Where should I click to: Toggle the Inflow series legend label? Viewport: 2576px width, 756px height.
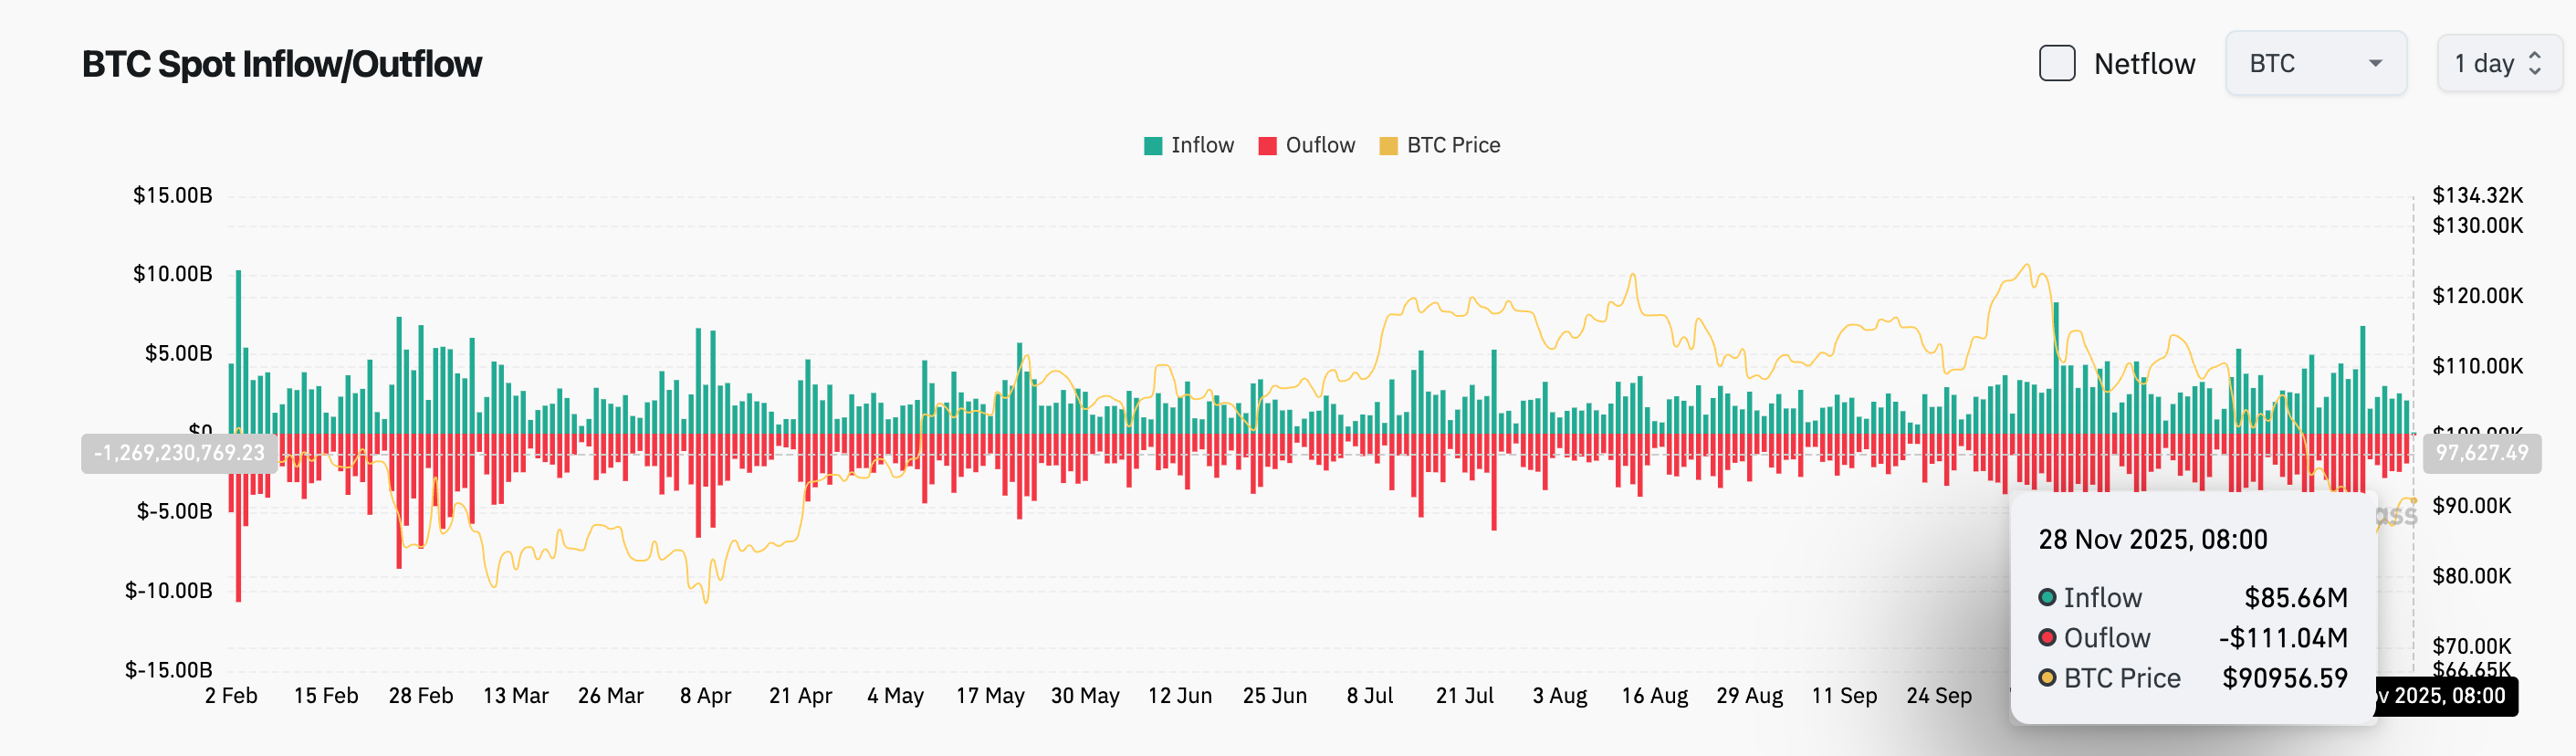1202,146
